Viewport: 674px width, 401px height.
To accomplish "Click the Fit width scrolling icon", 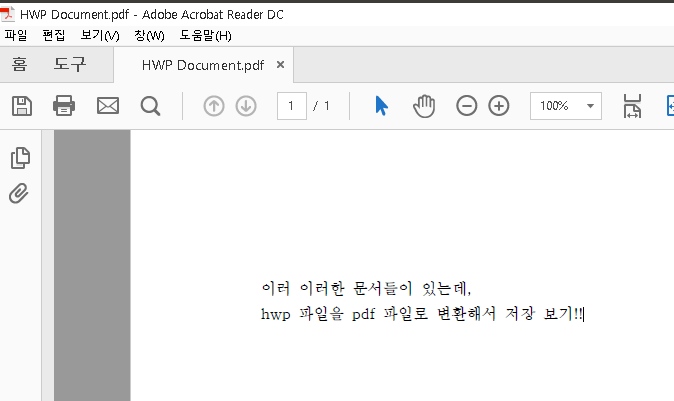I will click(x=632, y=106).
